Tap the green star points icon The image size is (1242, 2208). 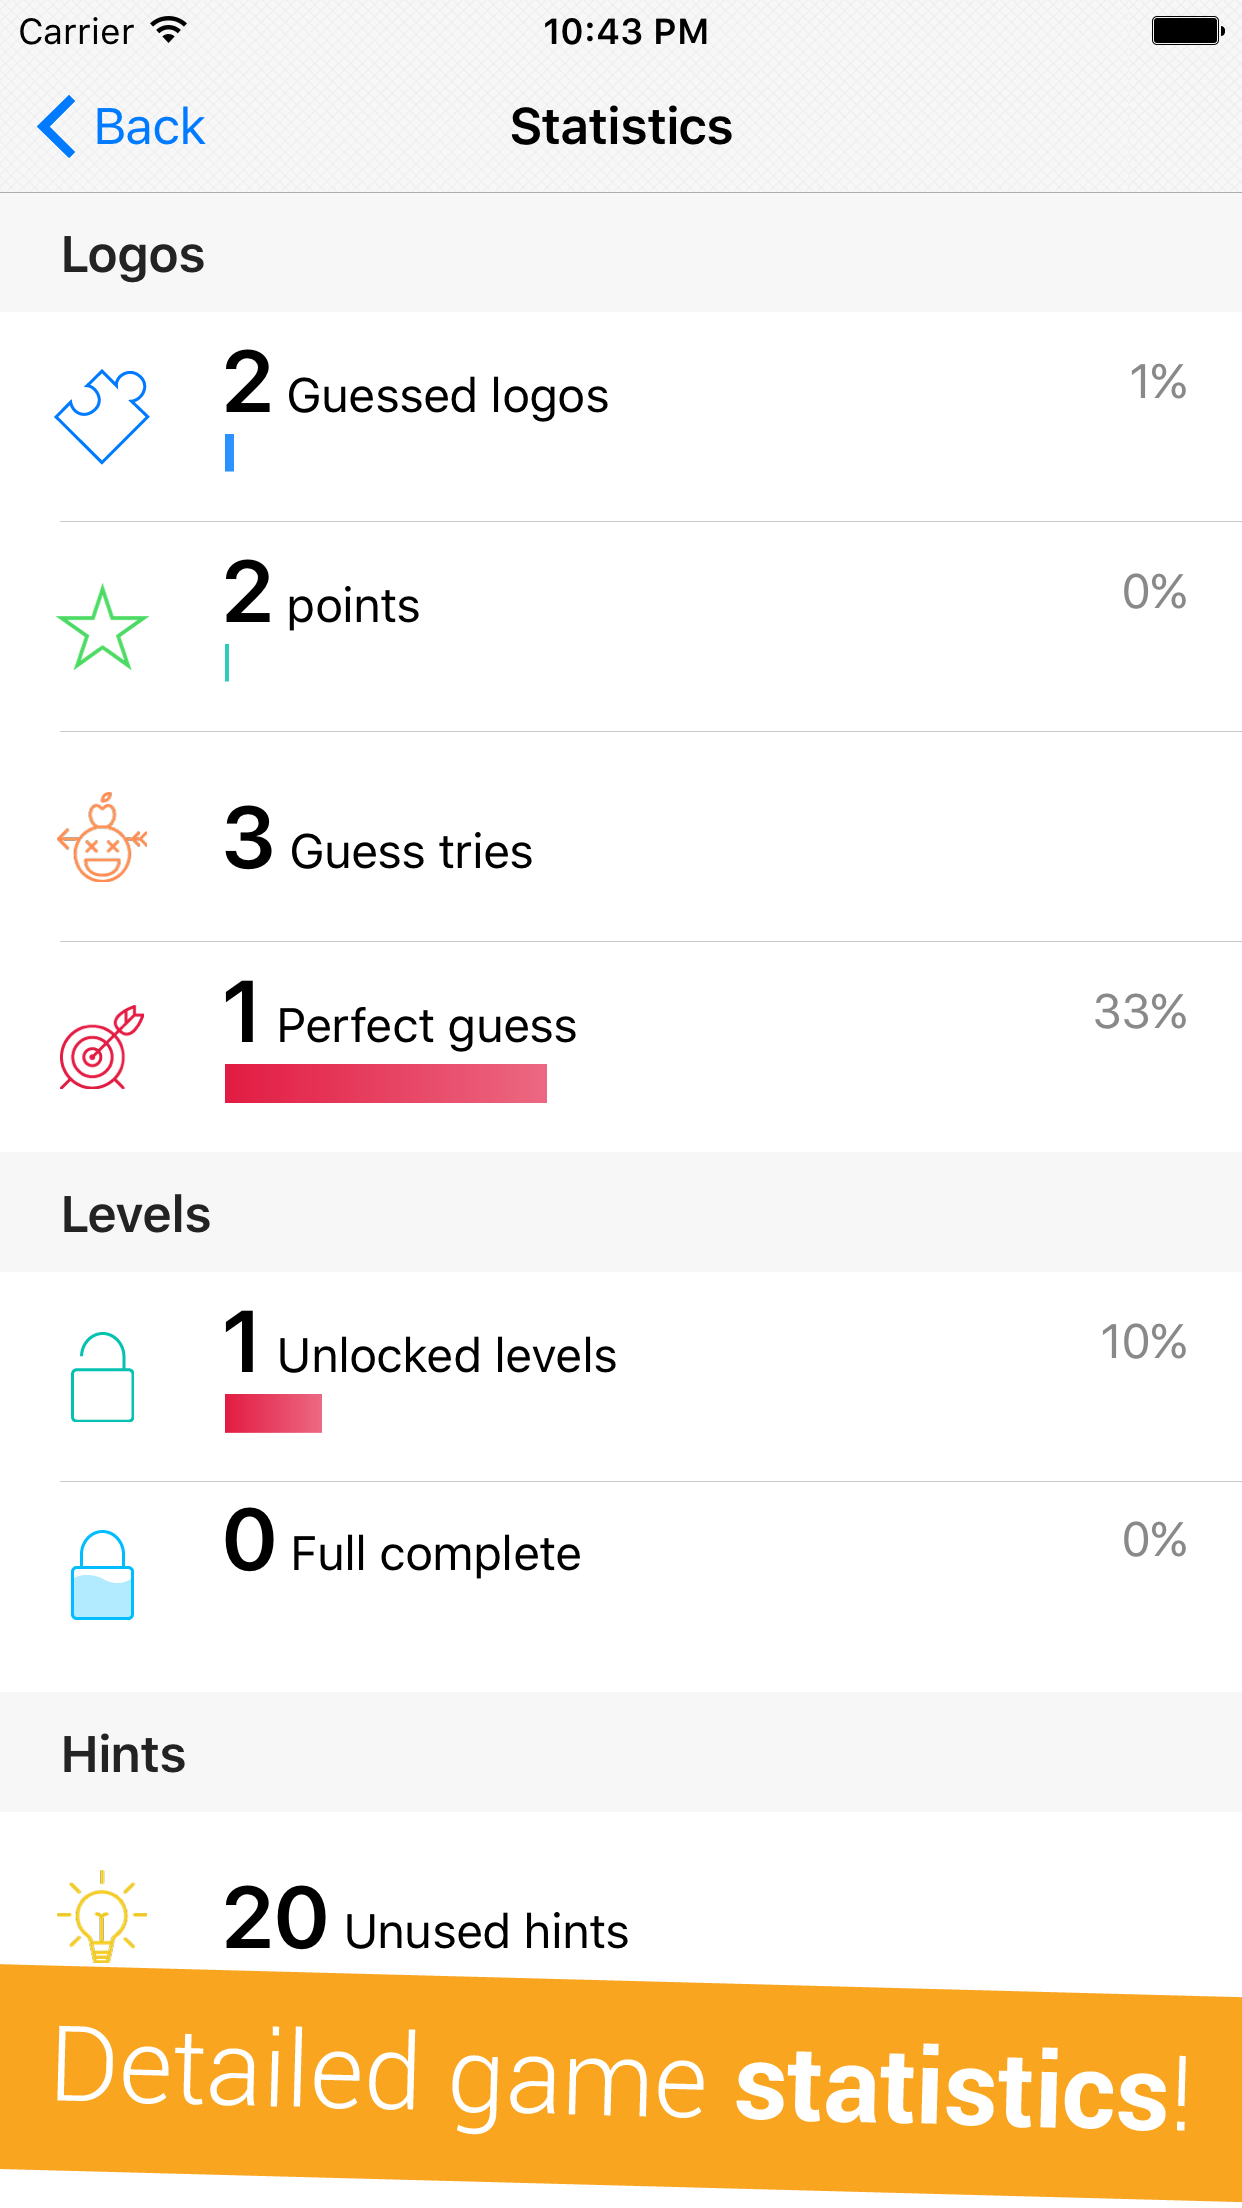(x=102, y=628)
